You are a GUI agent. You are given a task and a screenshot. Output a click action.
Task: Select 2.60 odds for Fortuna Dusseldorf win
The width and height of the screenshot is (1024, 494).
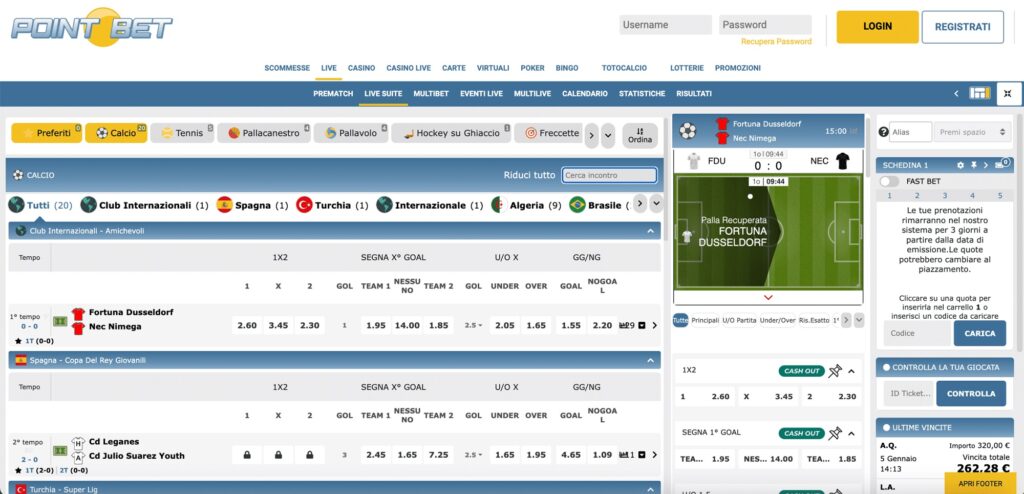click(x=247, y=325)
